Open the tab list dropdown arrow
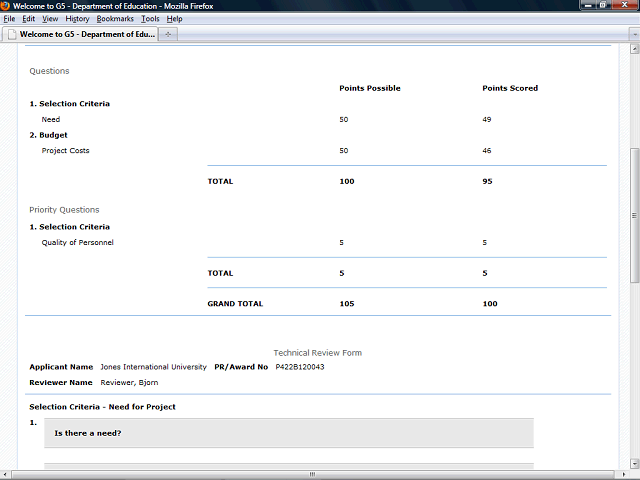 click(x=634, y=35)
